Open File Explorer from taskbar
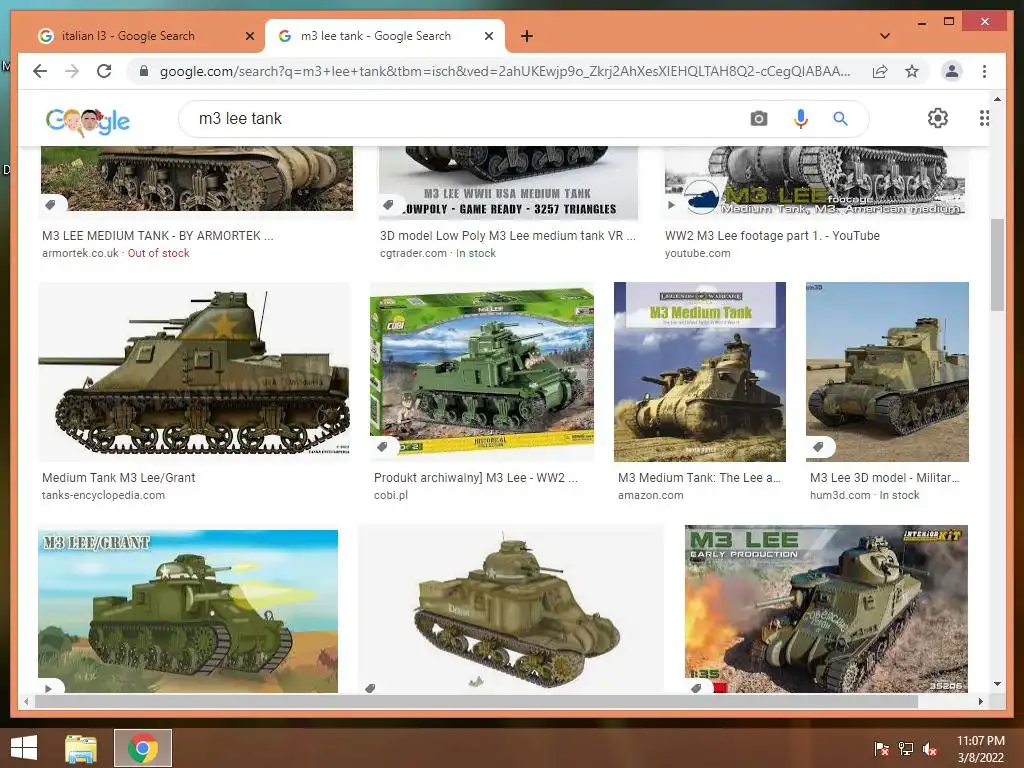The image size is (1024, 768). click(x=81, y=748)
